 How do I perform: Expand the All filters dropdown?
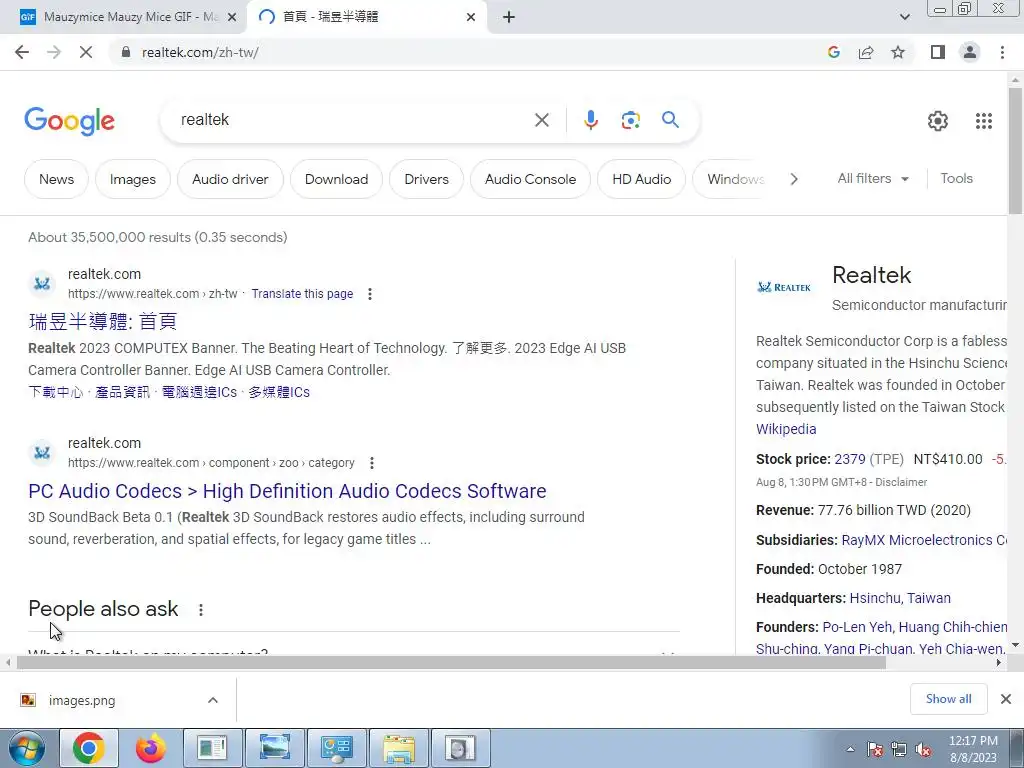(x=873, y=178)
